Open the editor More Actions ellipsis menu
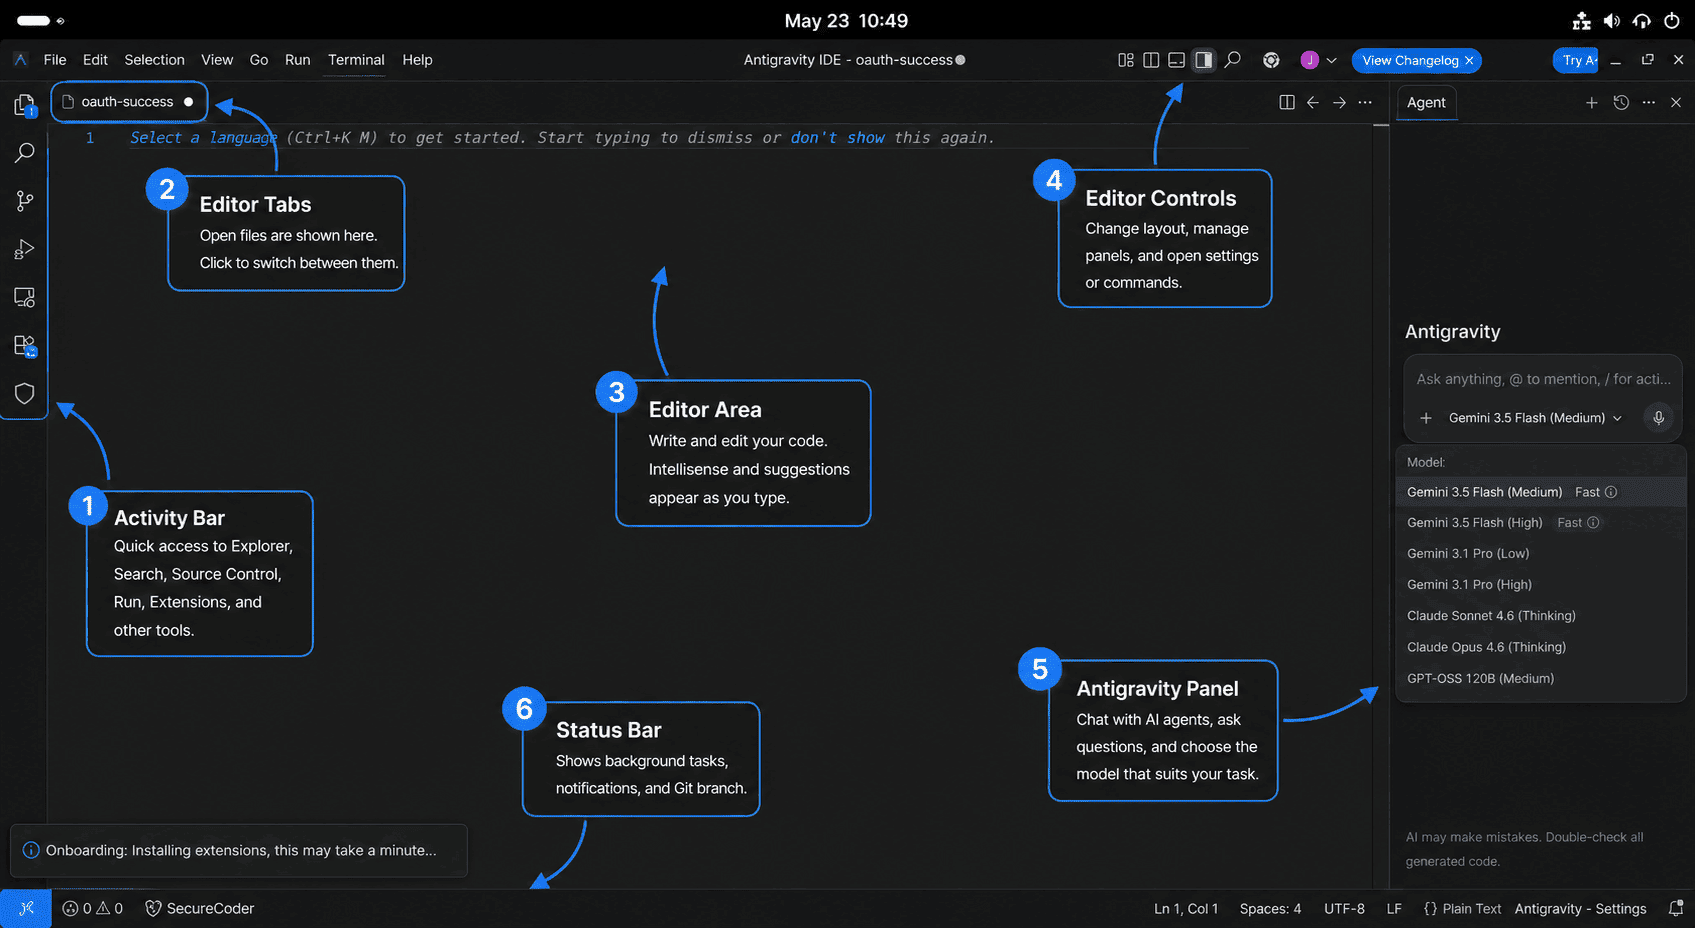Screen dimensions: 1695x928 tap(1365, 102)
